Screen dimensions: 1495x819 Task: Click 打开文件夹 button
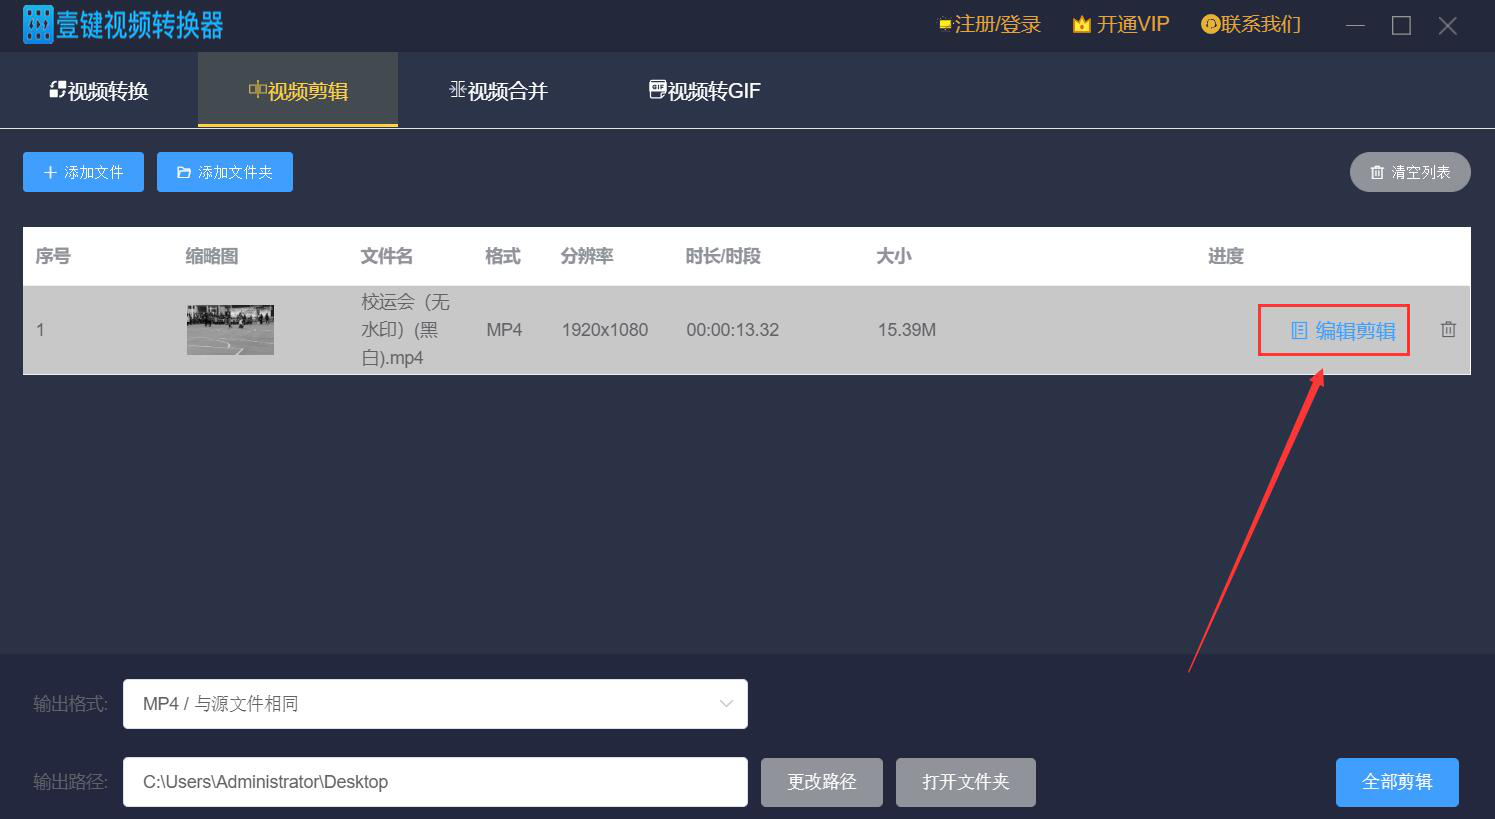(x=965, y=782)
